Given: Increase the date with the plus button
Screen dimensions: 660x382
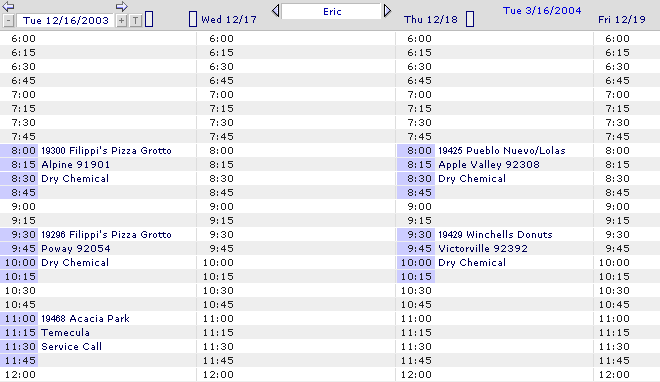Looking at the screenshot, I should click(121, 21).
